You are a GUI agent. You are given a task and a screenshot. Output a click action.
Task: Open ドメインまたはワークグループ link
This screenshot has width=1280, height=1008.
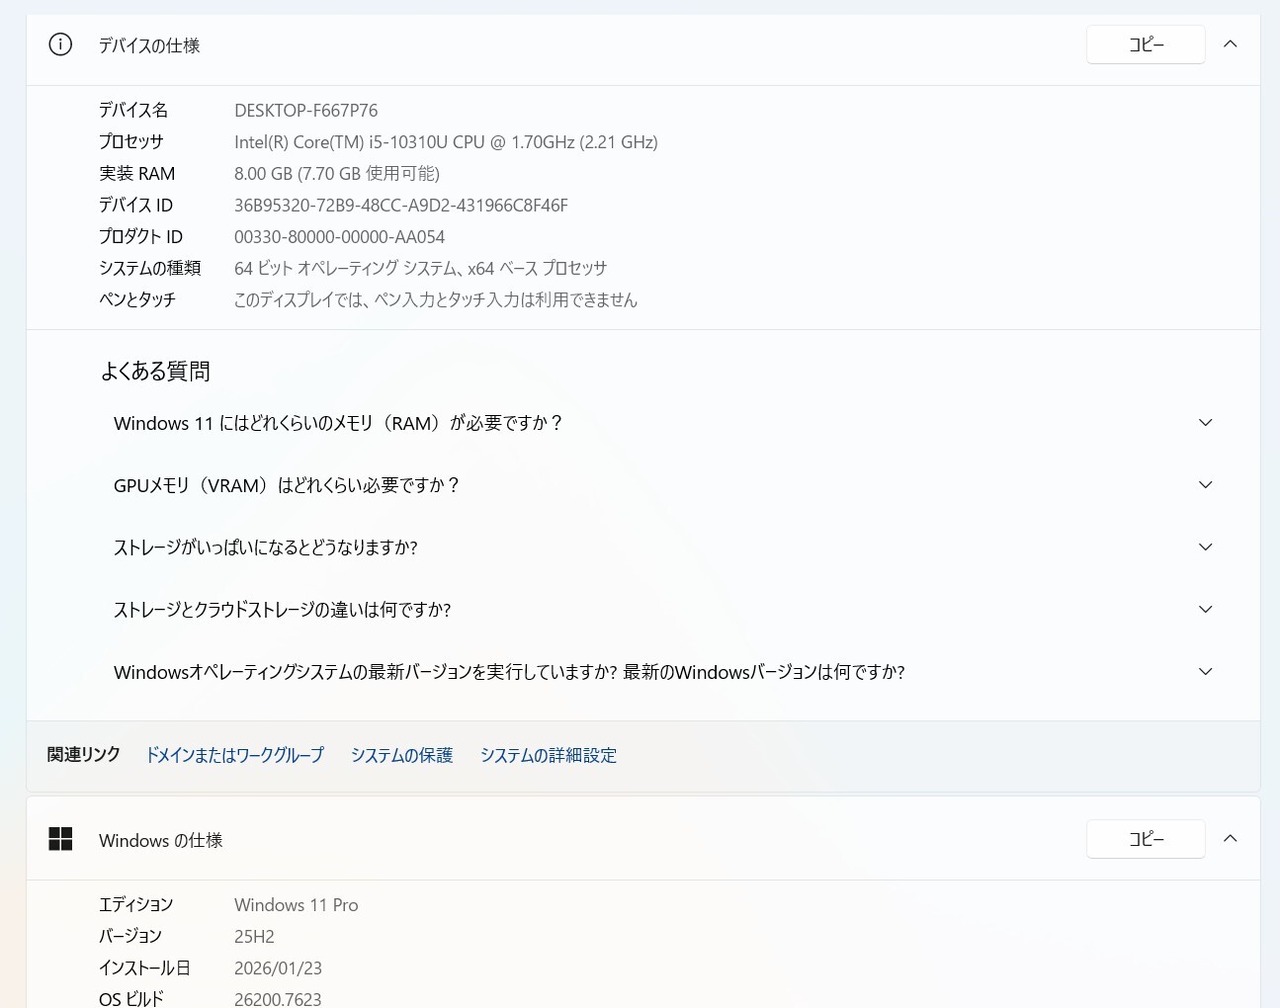(235, 755)
